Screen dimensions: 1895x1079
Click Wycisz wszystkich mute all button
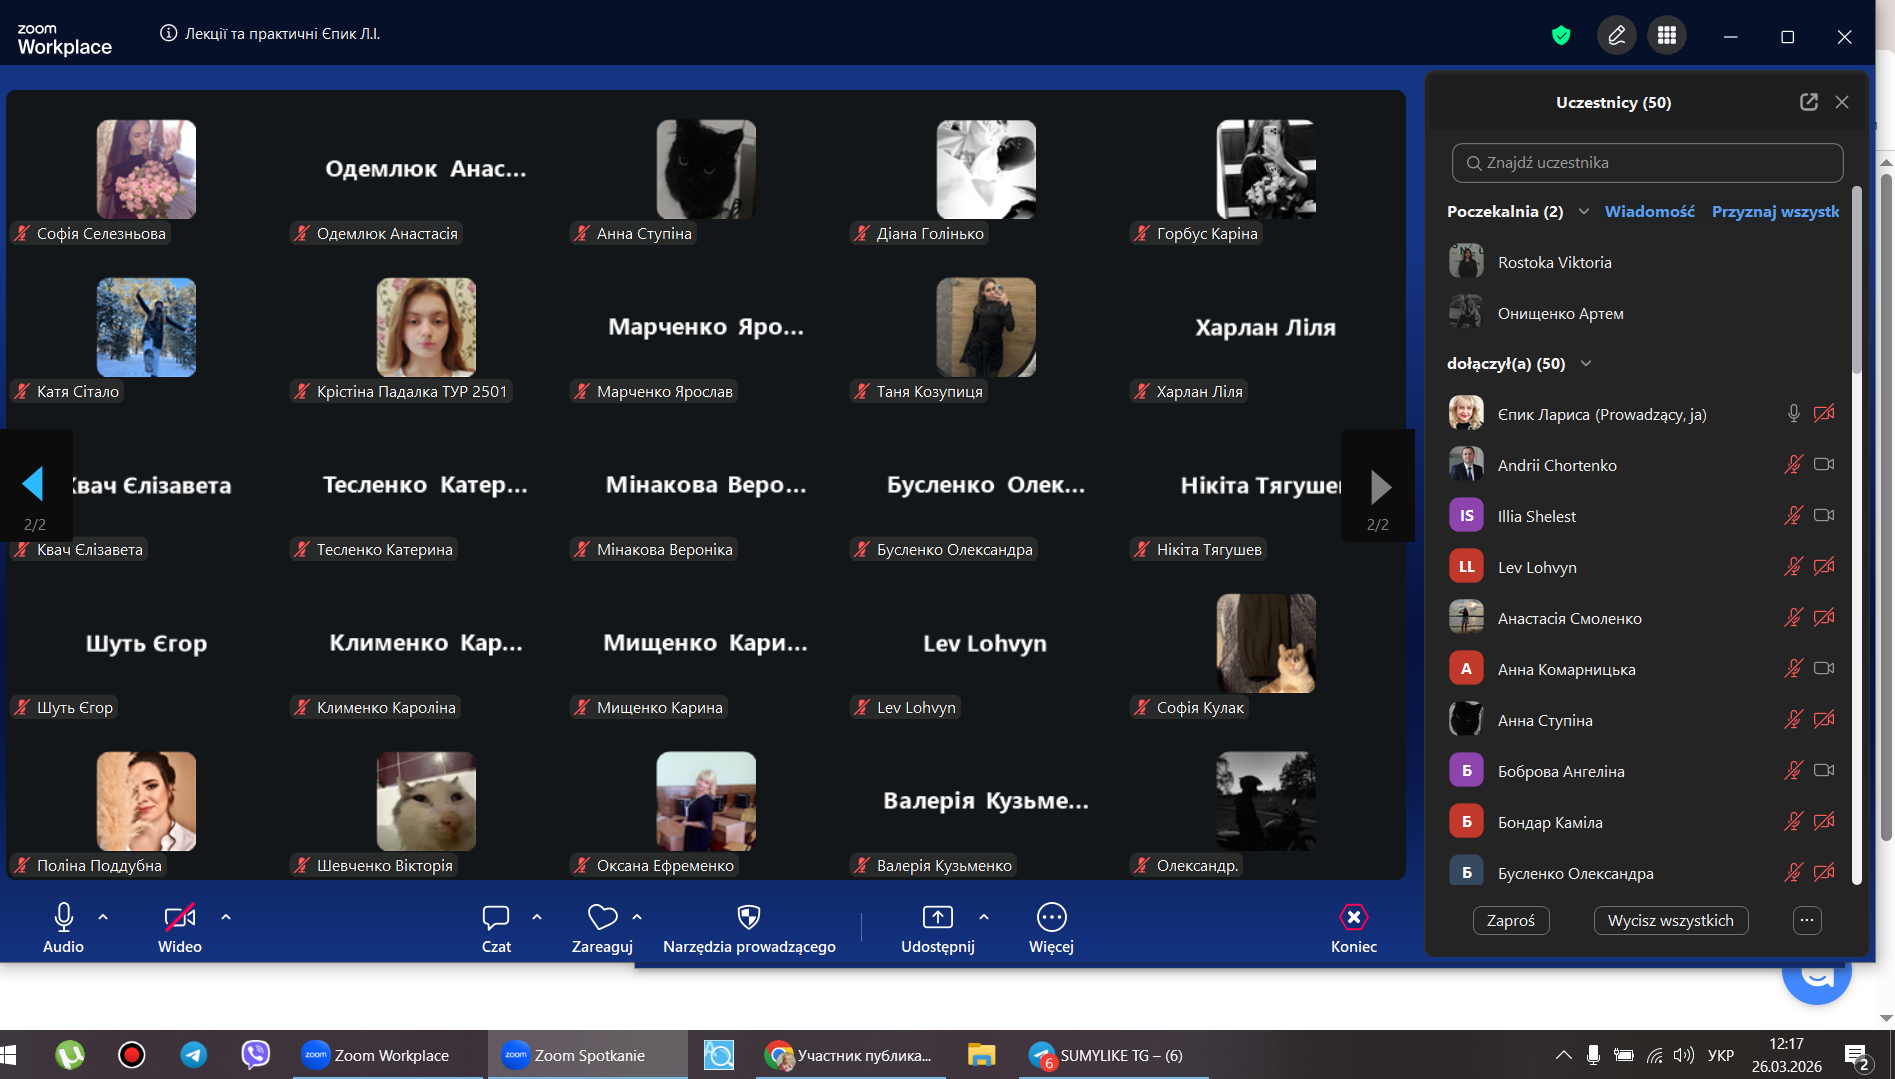tap(1670, 920)
